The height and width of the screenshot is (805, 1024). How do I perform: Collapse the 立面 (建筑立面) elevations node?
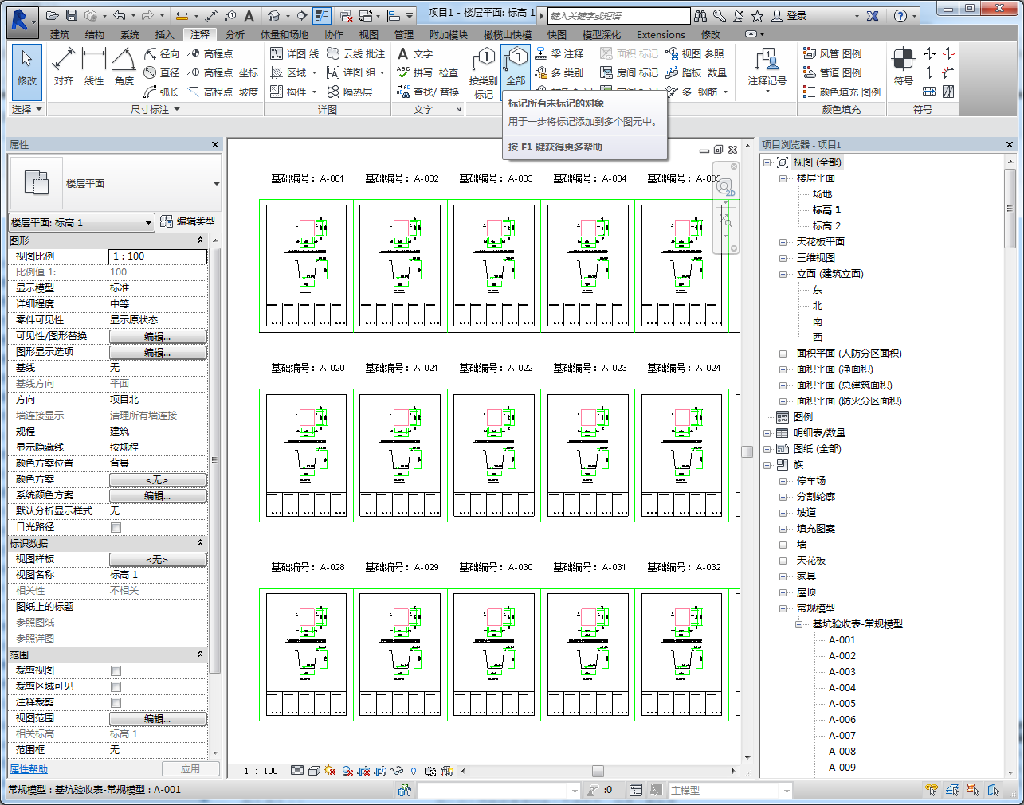pos(782,274)
